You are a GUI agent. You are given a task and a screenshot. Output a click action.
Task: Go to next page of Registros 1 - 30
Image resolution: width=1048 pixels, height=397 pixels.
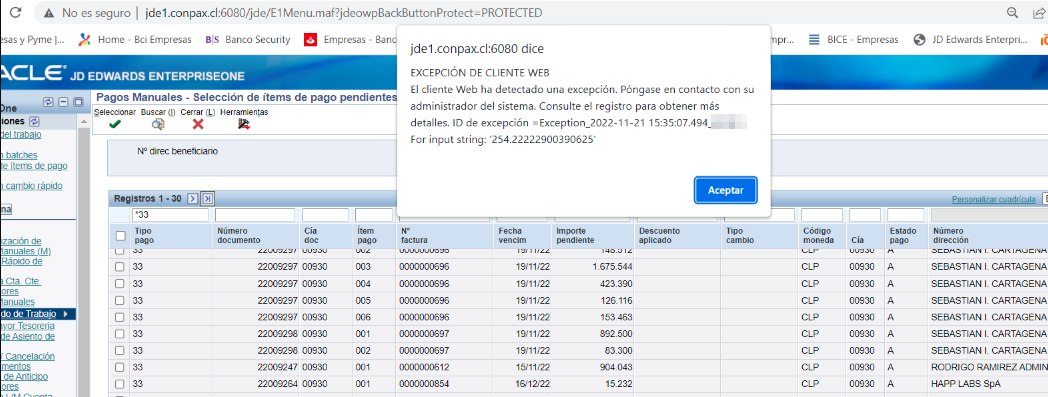coord(192,198)
